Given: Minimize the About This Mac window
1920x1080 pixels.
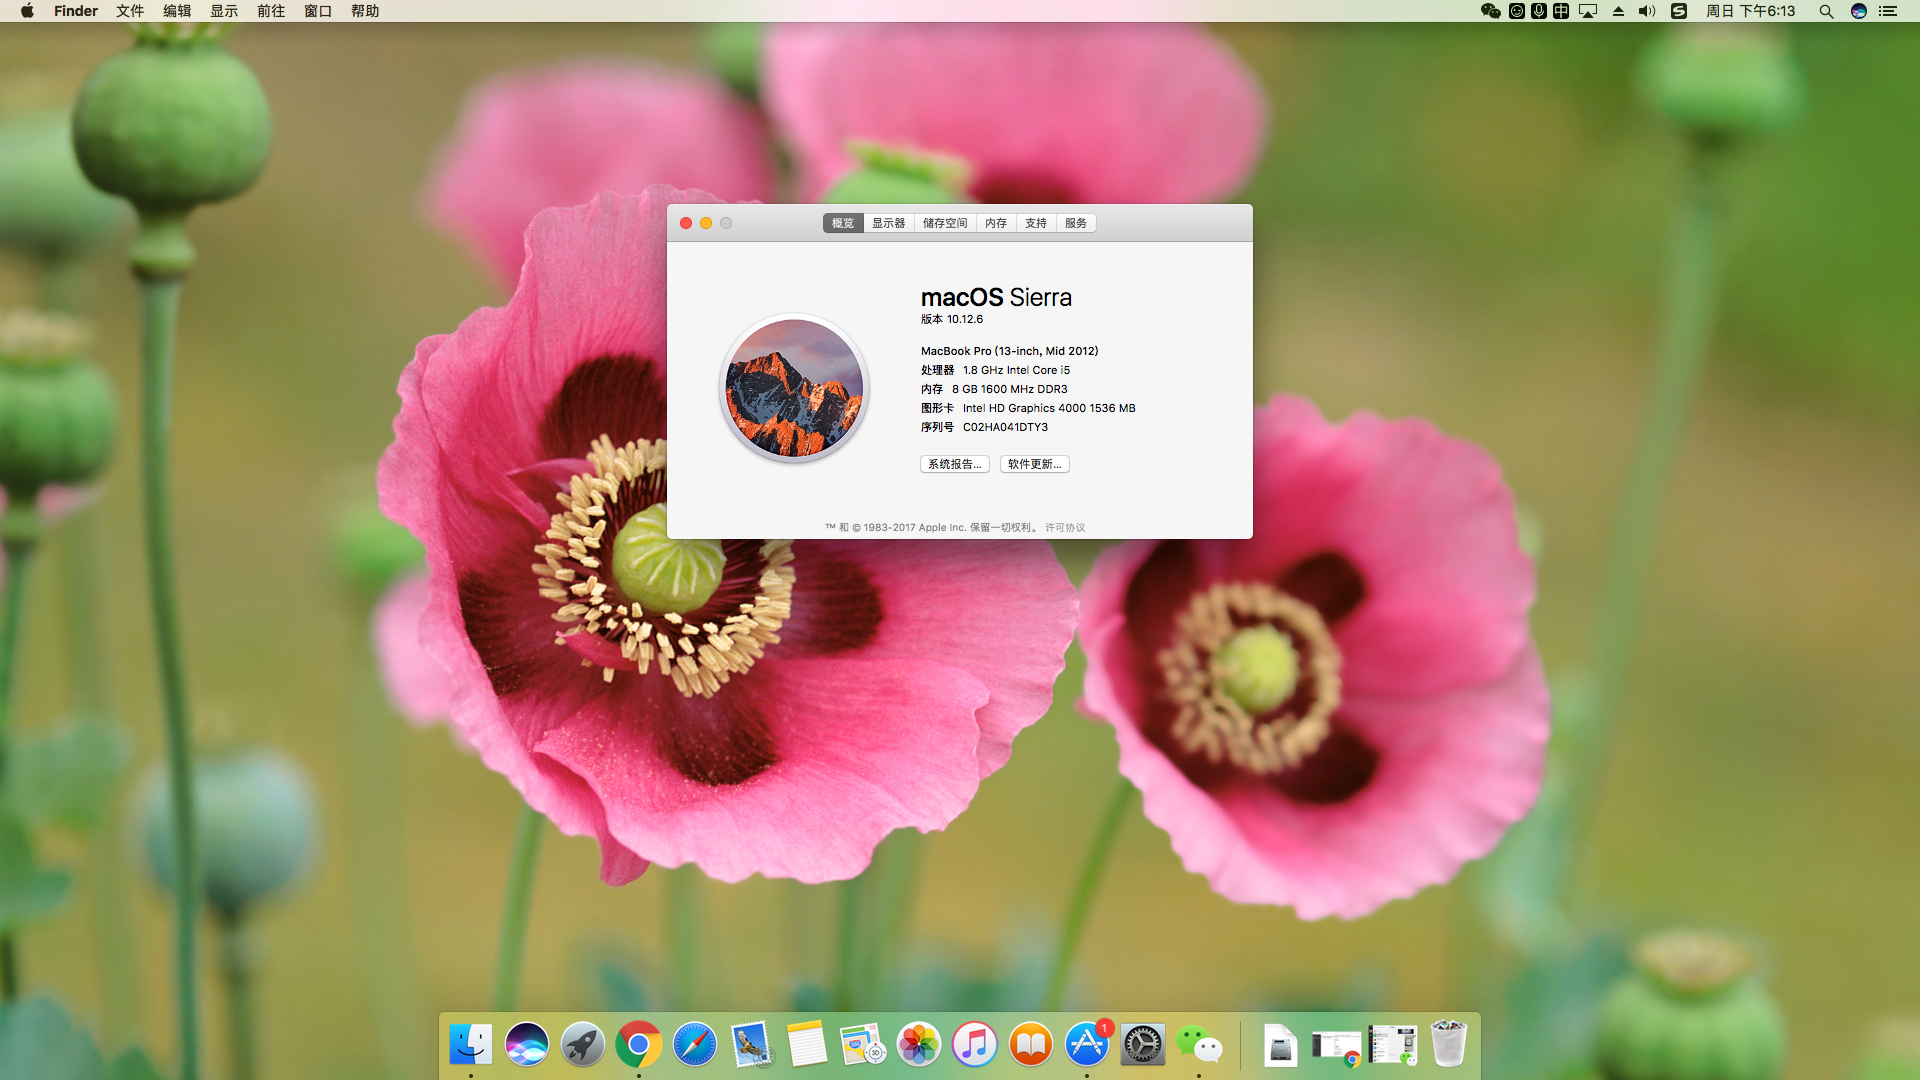Looking at the screenshot, I should [706, 223].
